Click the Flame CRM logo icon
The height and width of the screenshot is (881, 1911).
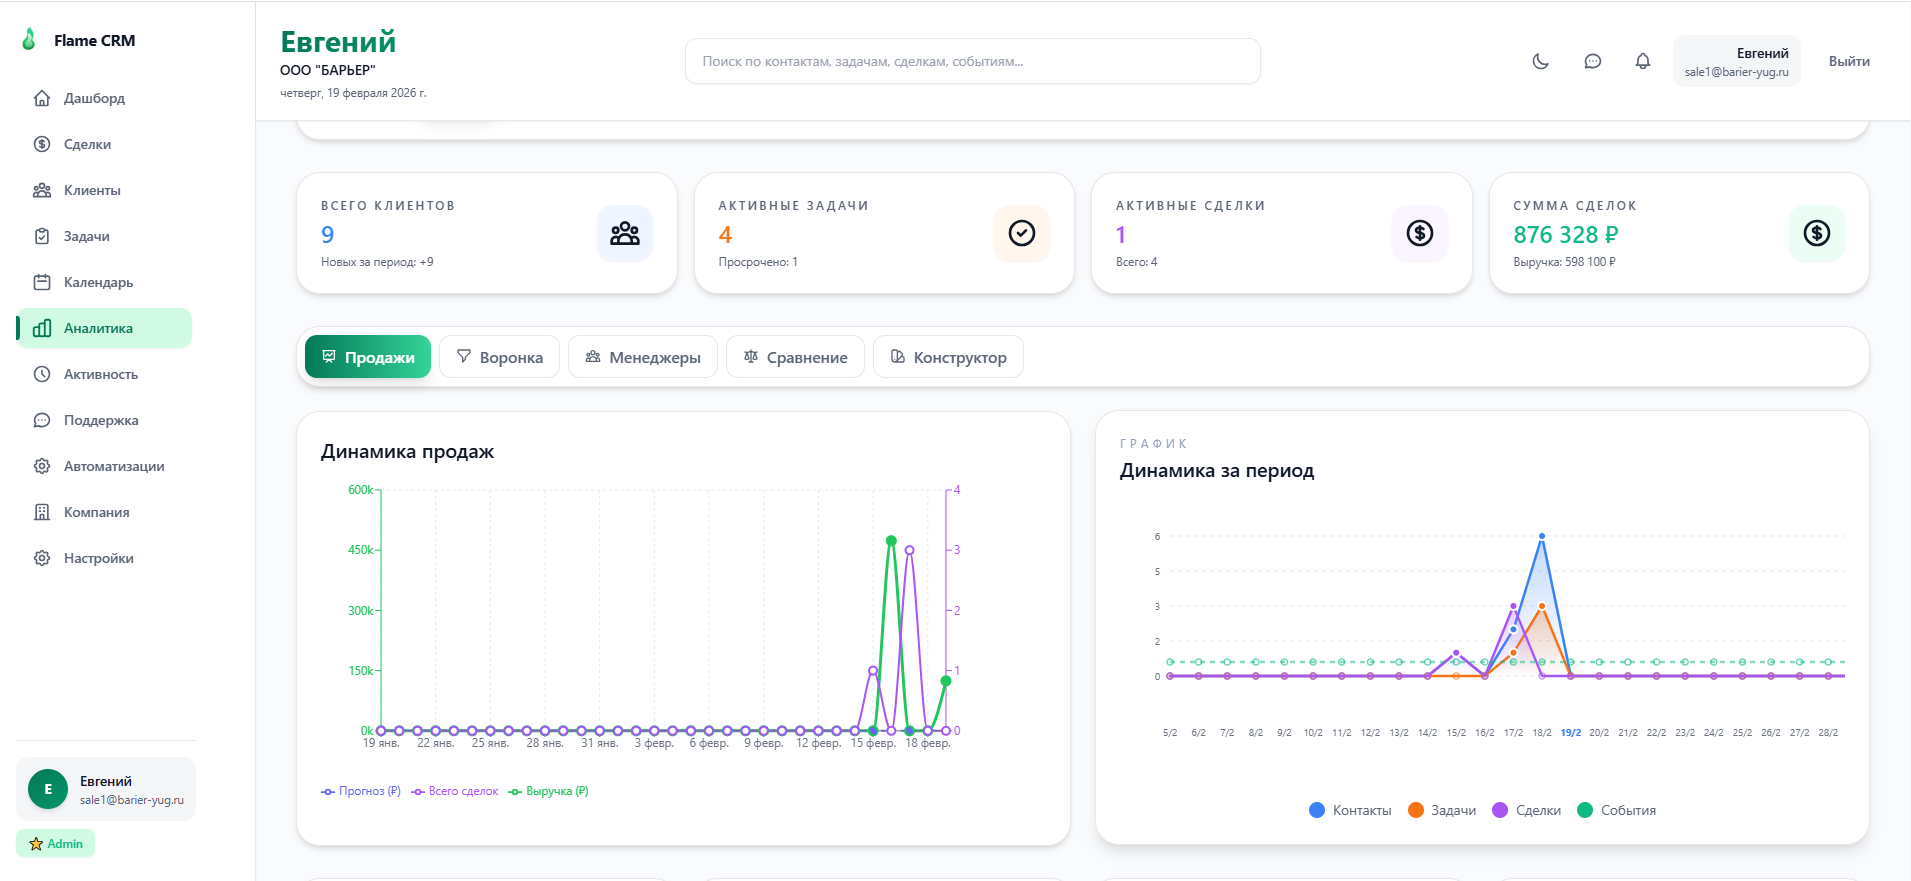[x=29, y=40]
